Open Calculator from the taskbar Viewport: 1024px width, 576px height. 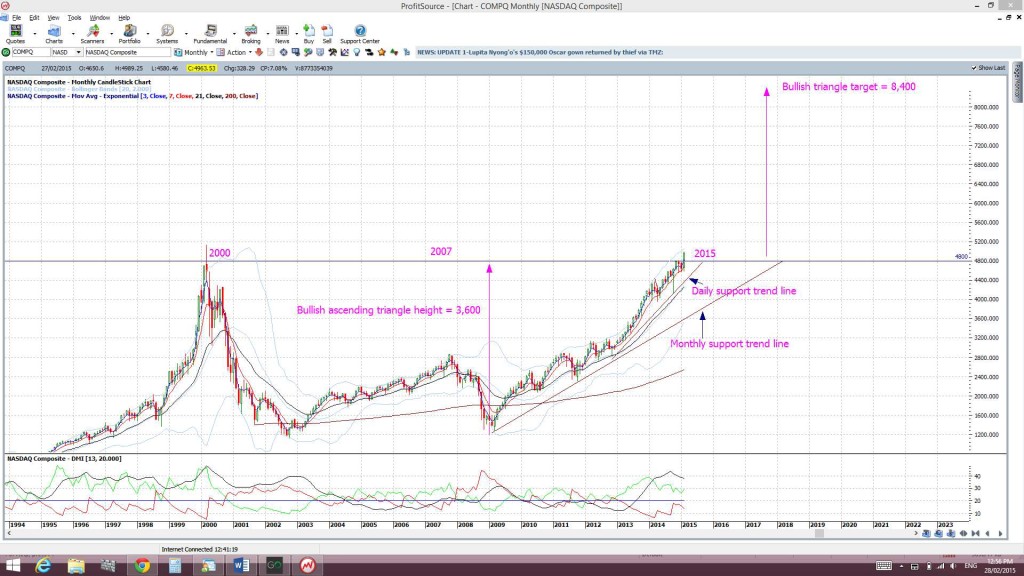point(175,566)
